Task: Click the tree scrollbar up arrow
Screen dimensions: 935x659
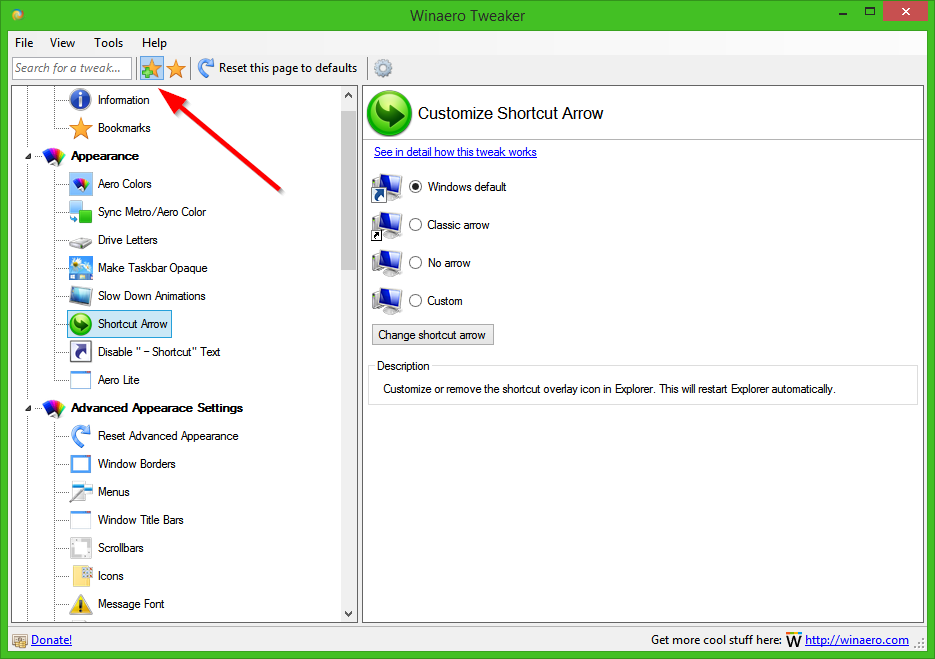Action: point(349,95)
